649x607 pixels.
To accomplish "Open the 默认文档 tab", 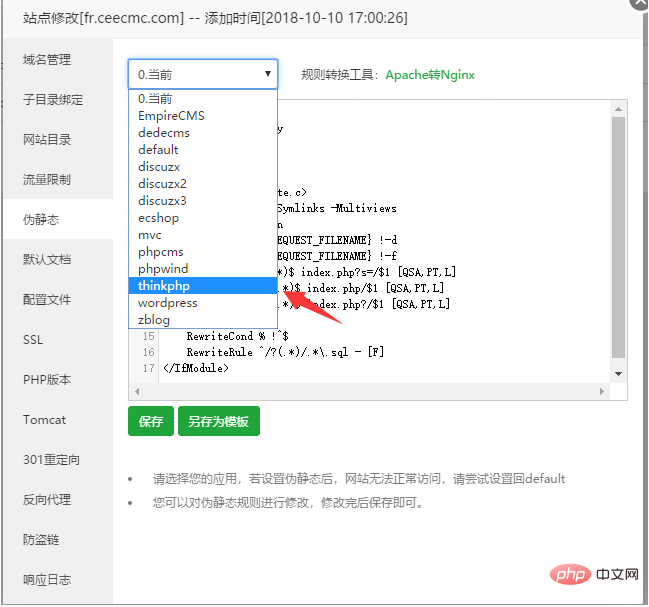I will coord(58,259).
